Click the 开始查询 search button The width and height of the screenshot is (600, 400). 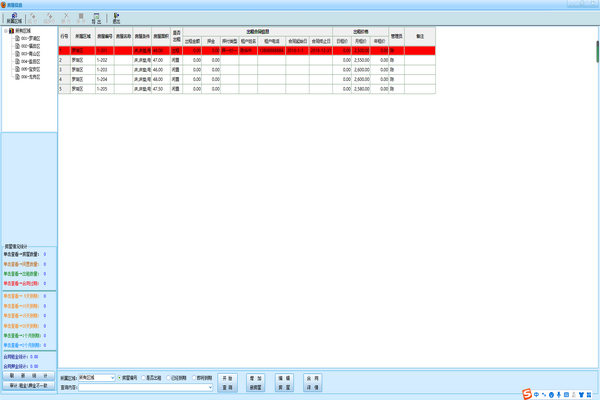[x=227, y=382]
